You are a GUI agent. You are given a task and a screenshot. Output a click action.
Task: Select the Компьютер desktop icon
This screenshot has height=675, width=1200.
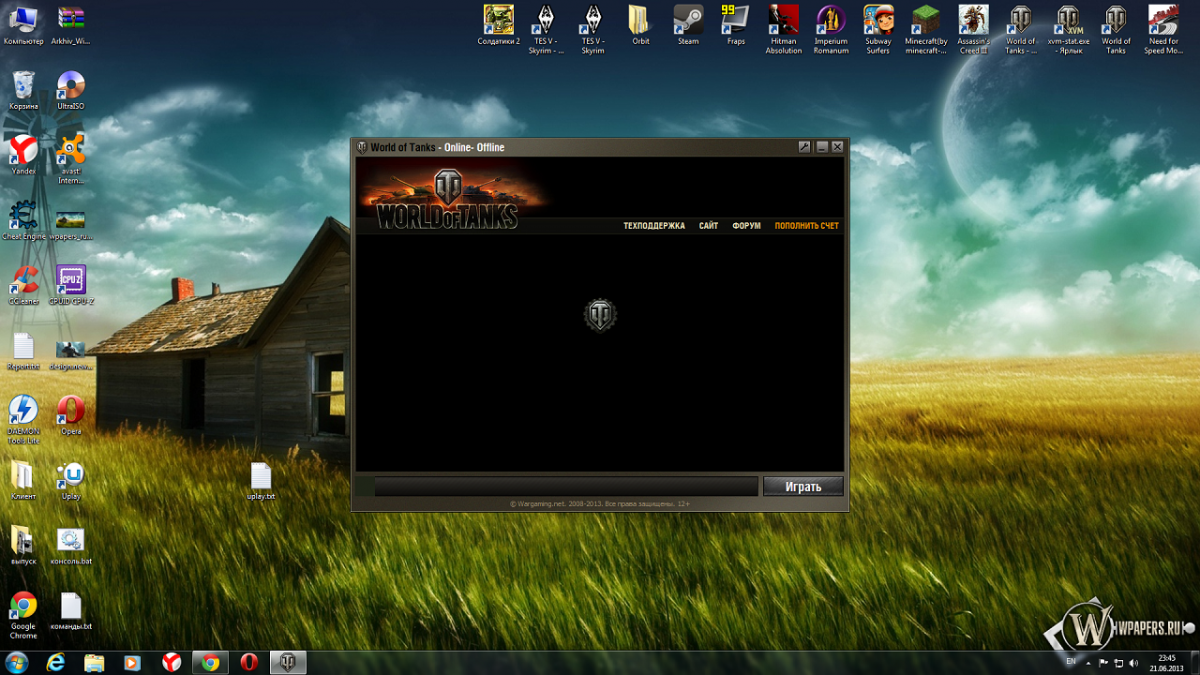(x=23, y=25)
